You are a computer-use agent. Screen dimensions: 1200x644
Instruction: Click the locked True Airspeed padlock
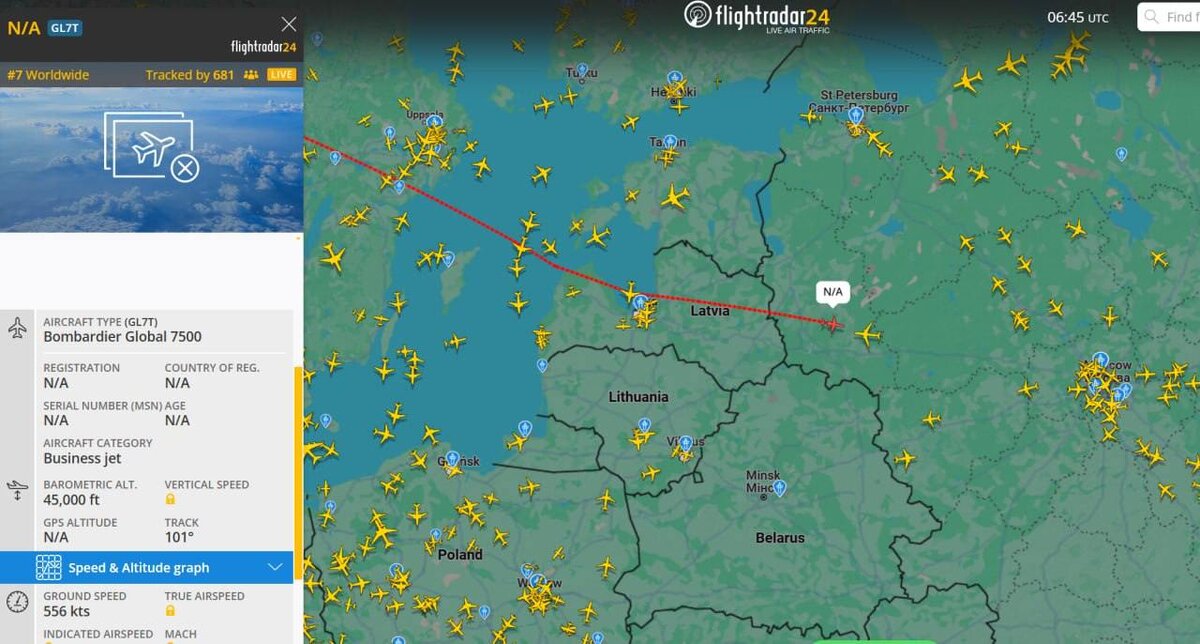point(170,610)
